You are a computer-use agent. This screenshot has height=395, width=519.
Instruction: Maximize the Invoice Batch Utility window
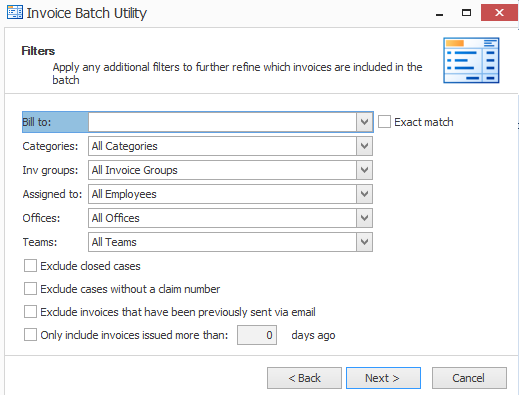pos(466,13)
